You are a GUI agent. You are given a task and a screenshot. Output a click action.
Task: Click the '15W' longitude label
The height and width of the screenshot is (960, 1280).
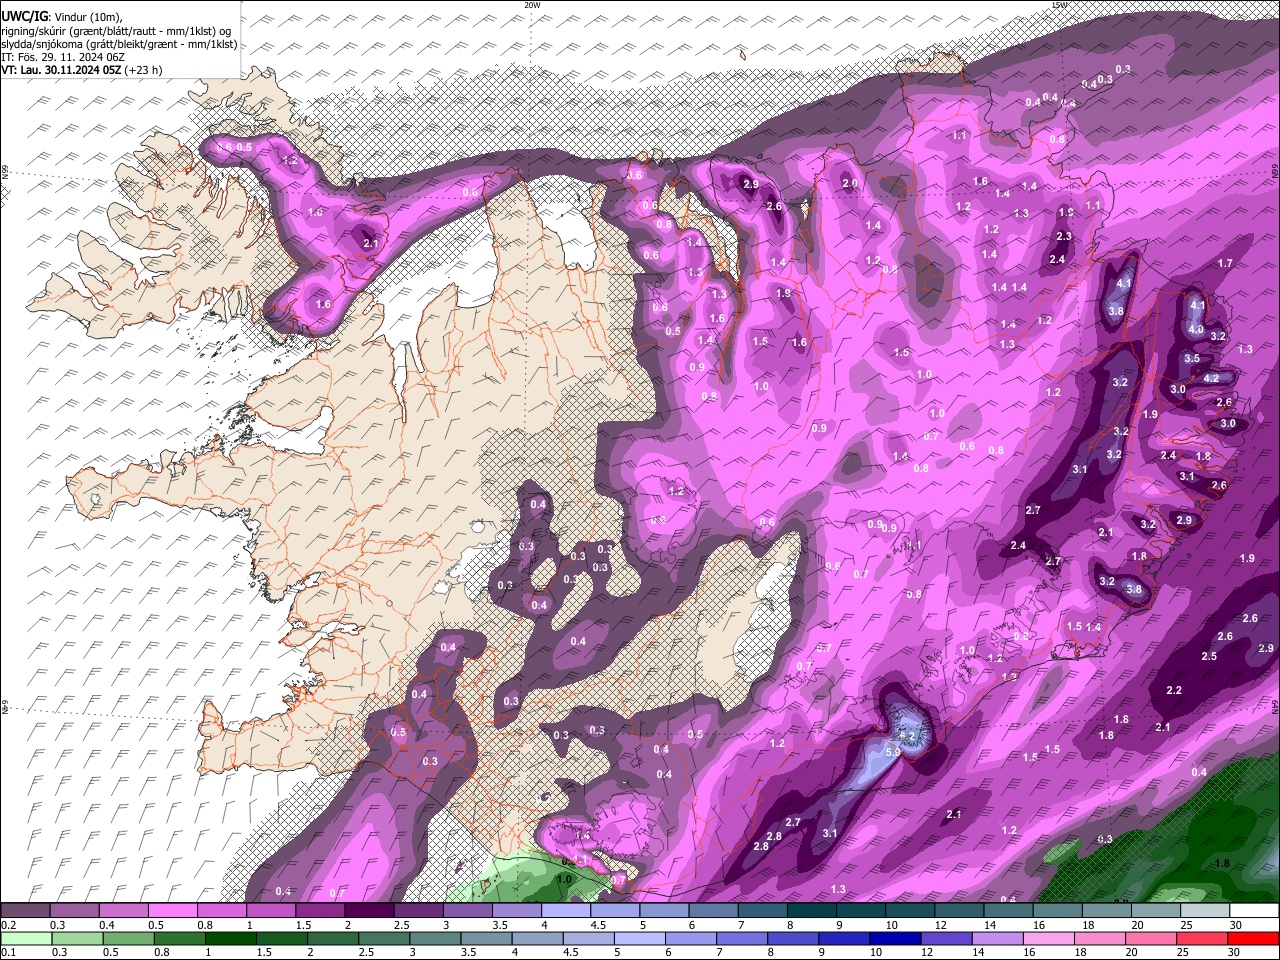tap(1060, 5)
